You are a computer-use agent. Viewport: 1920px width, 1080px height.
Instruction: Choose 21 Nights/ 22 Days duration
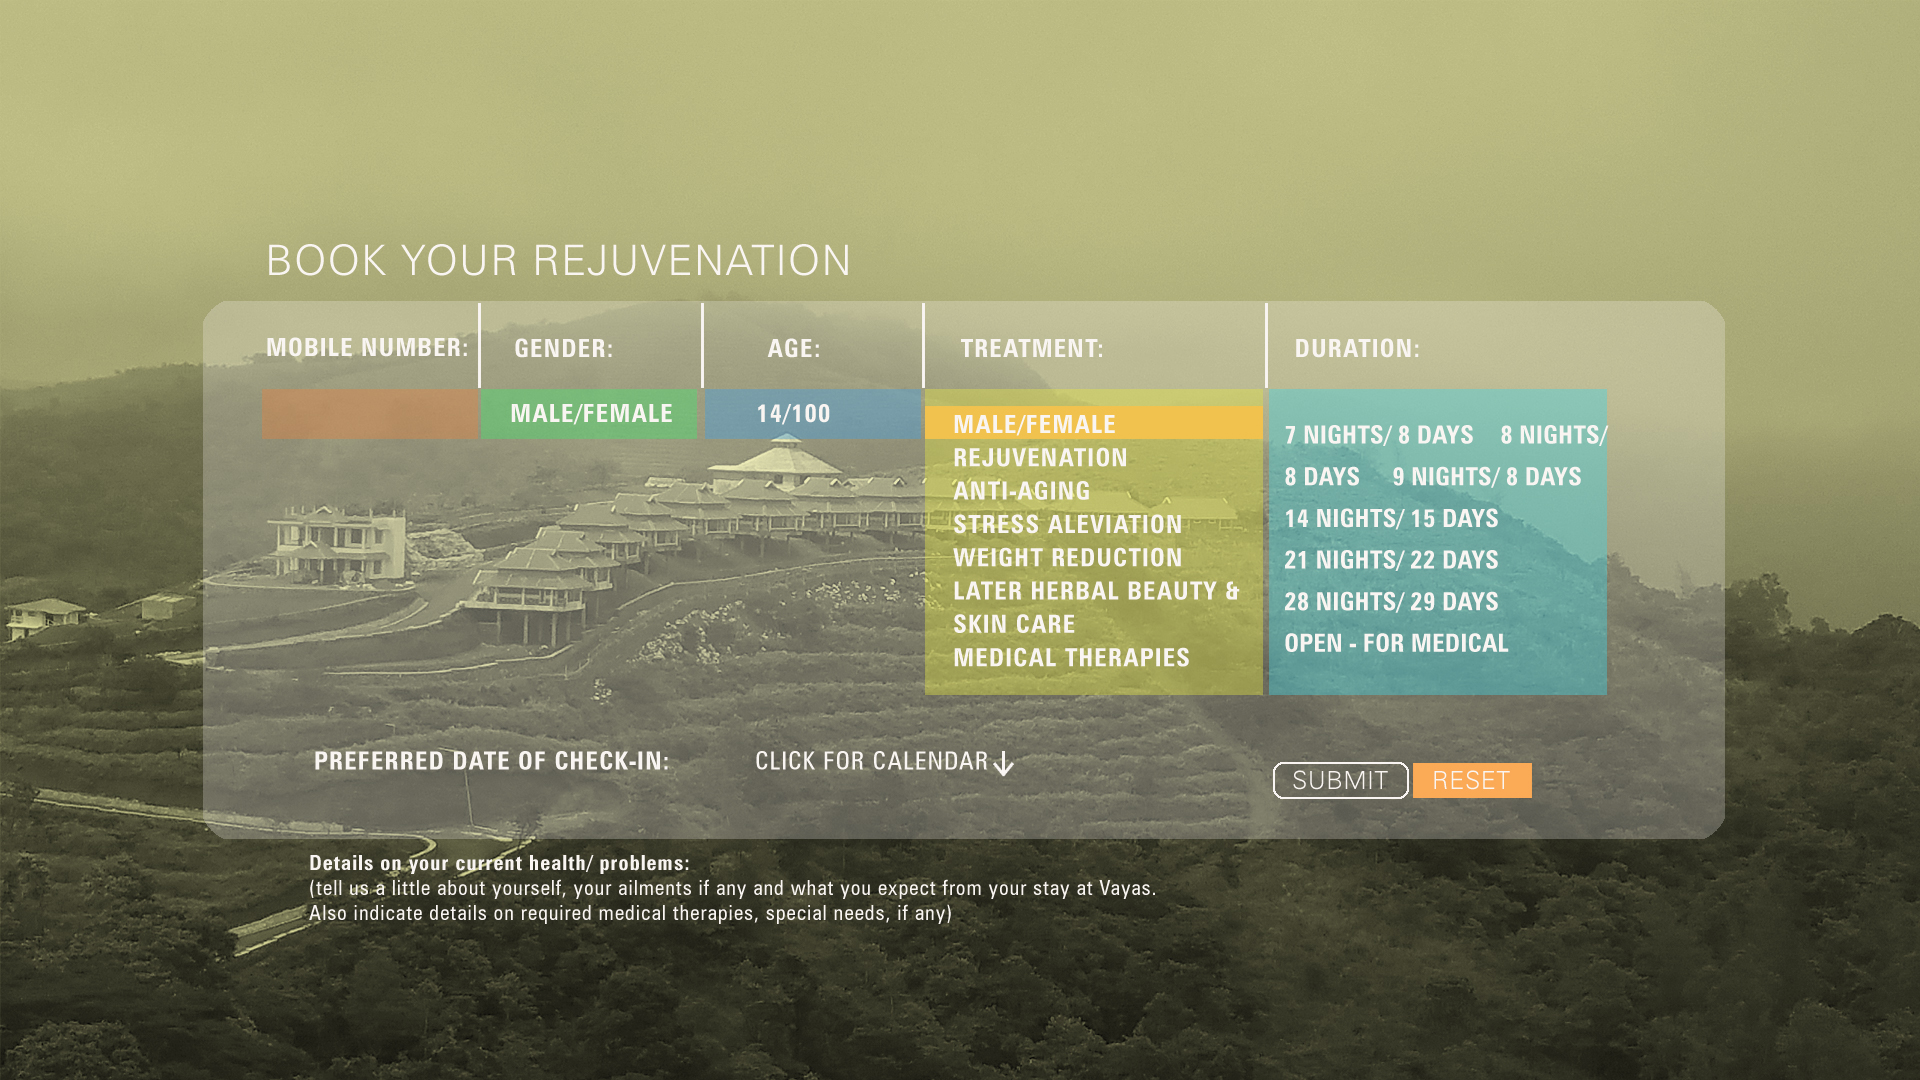click(1391, 560)
